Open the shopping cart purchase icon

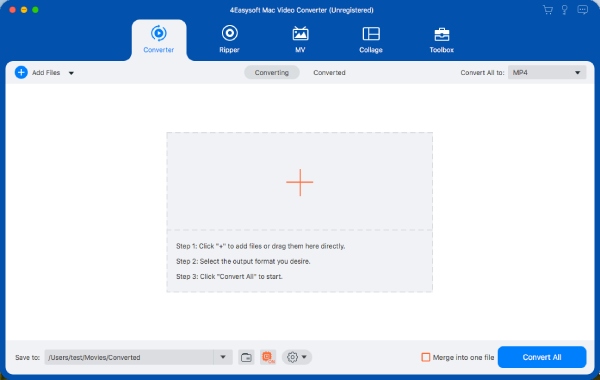coord(548,10)
